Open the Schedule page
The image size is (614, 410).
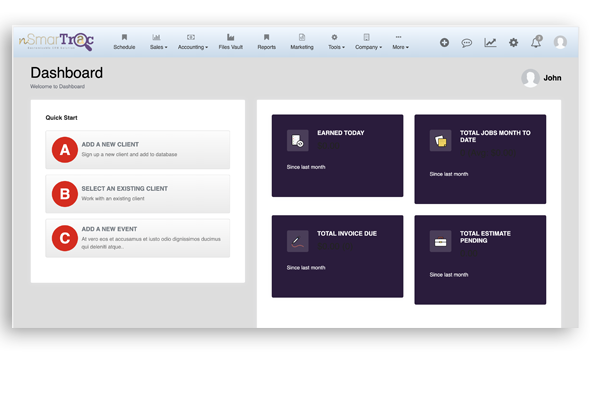(124, 42)
